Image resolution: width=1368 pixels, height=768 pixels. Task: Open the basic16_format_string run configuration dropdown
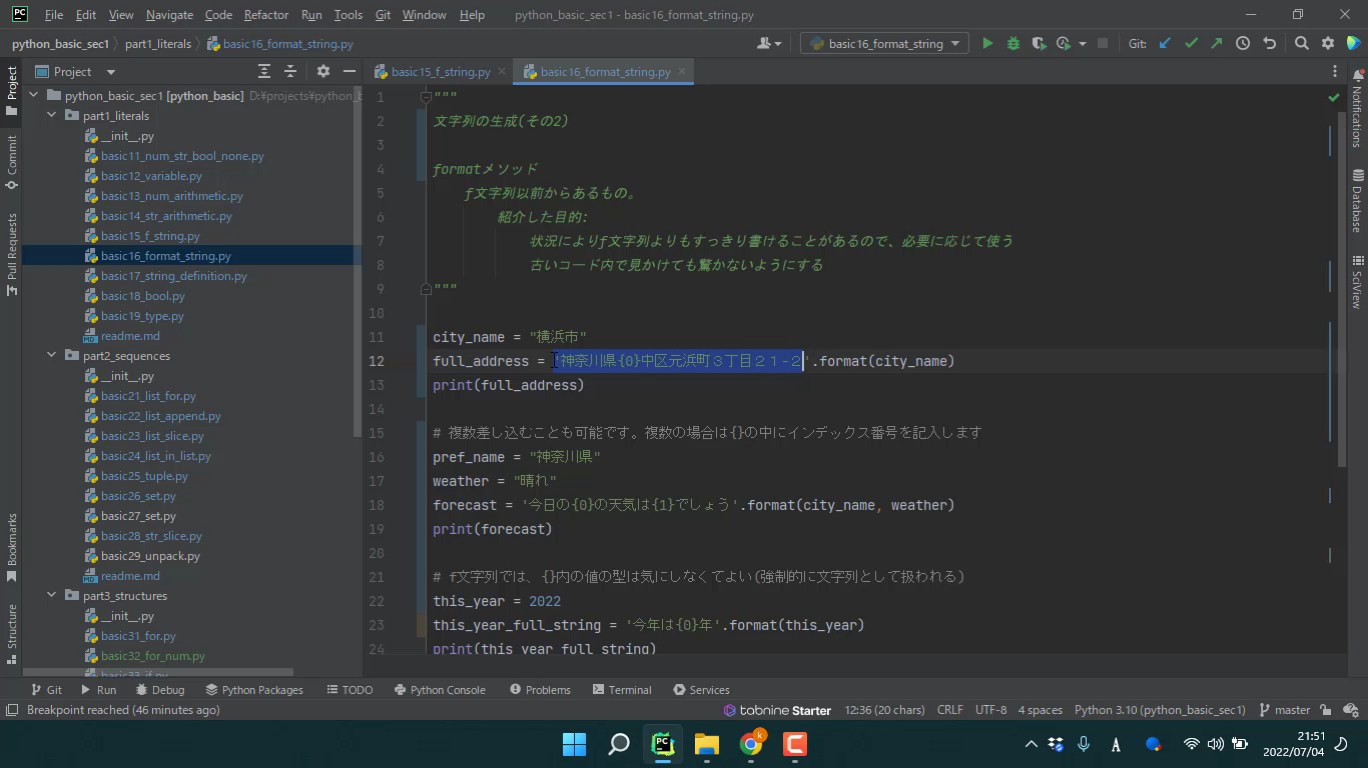pyautogui.click(x=885, y=43)
